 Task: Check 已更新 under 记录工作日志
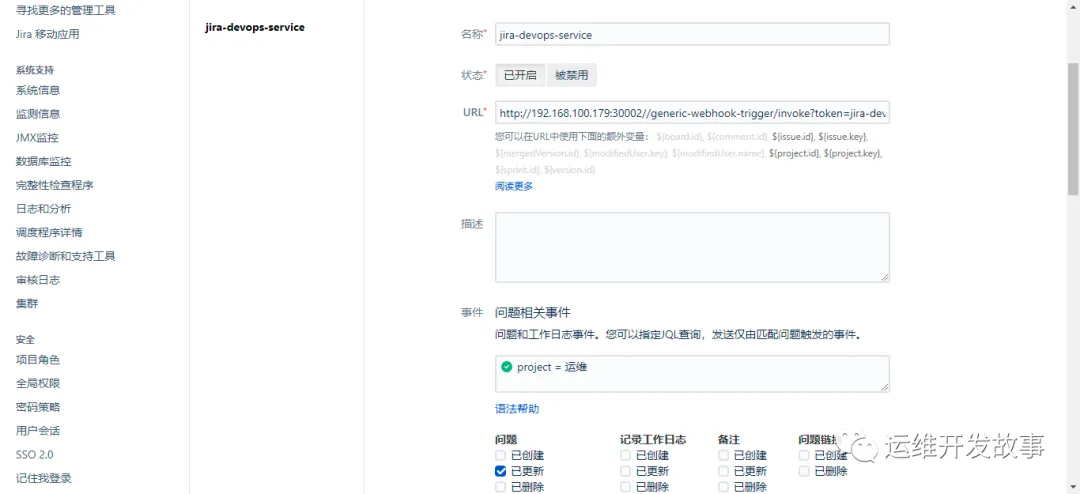coord(625,471)
